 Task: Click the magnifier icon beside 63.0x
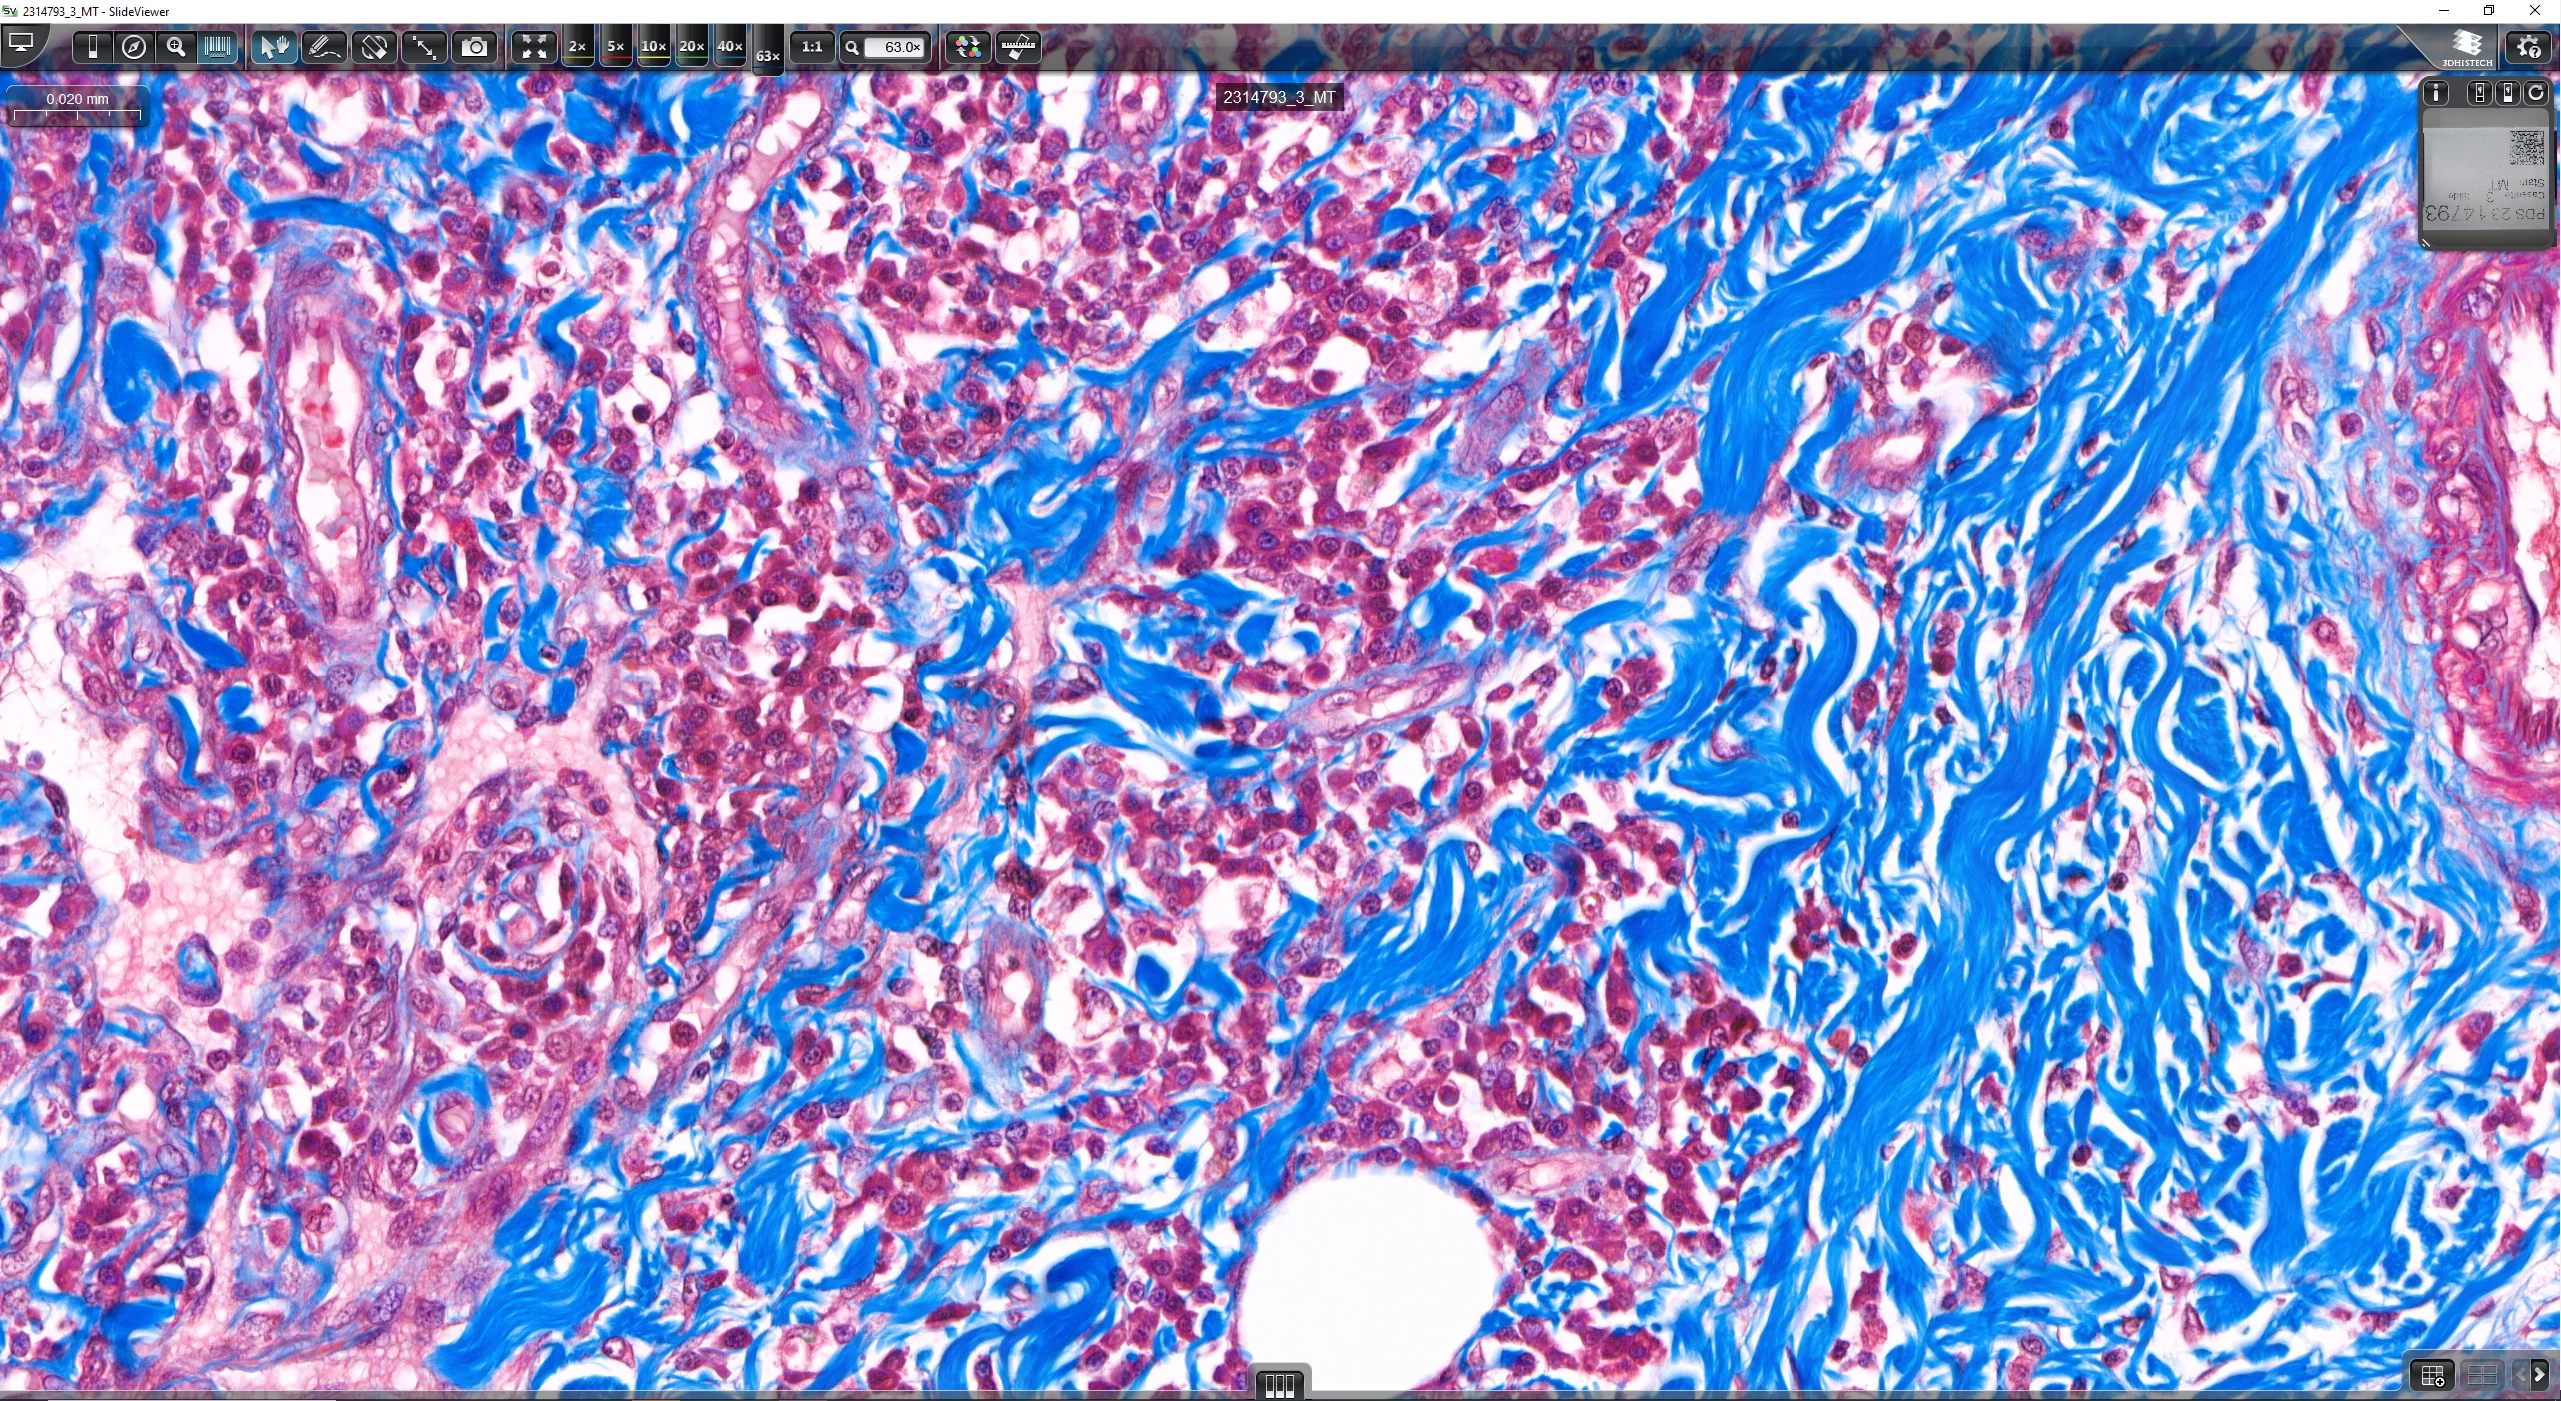[852, 47]
